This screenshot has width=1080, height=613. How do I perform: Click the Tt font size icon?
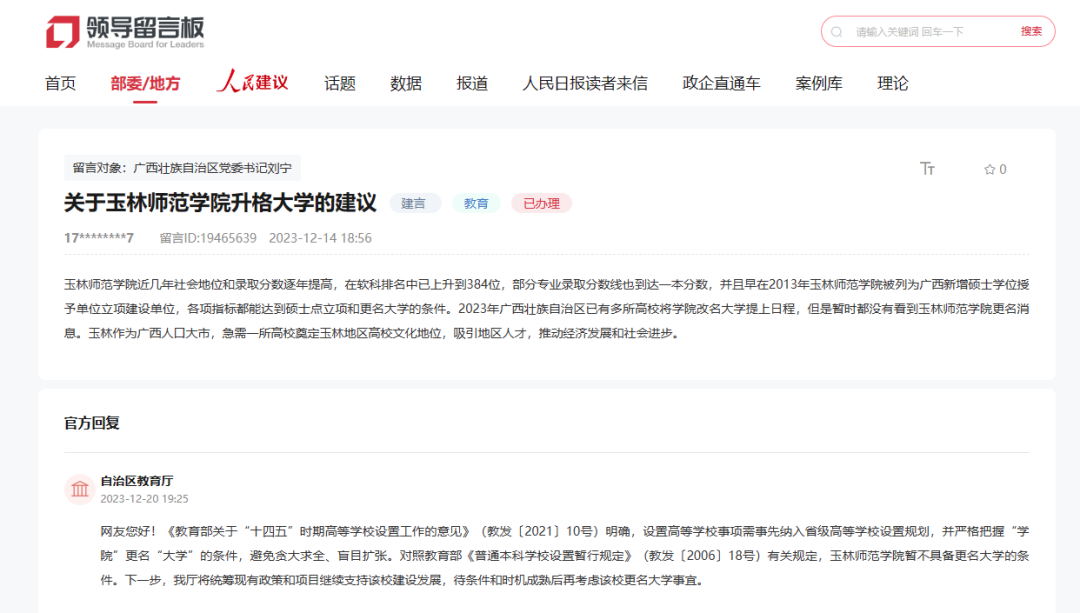point(928,169)
